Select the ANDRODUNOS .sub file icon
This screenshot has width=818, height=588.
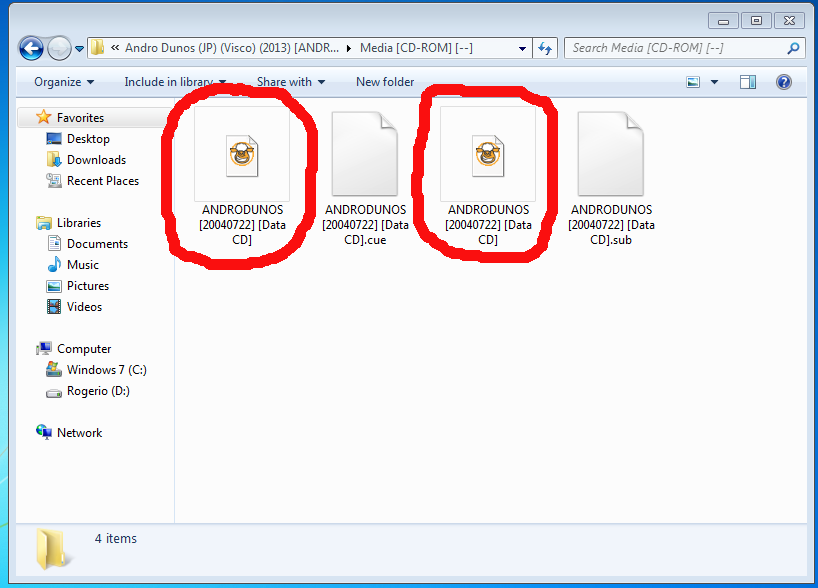click(610, 155)
